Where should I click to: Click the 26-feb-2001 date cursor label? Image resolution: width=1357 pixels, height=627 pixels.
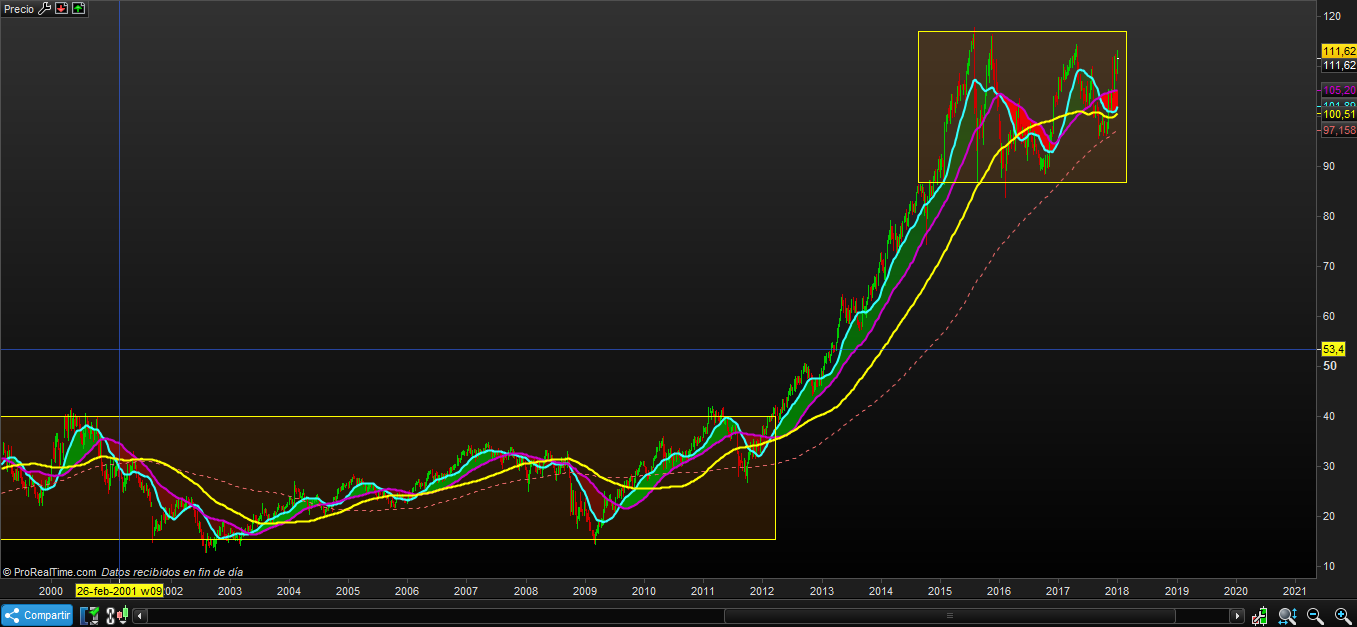point(119,590)
